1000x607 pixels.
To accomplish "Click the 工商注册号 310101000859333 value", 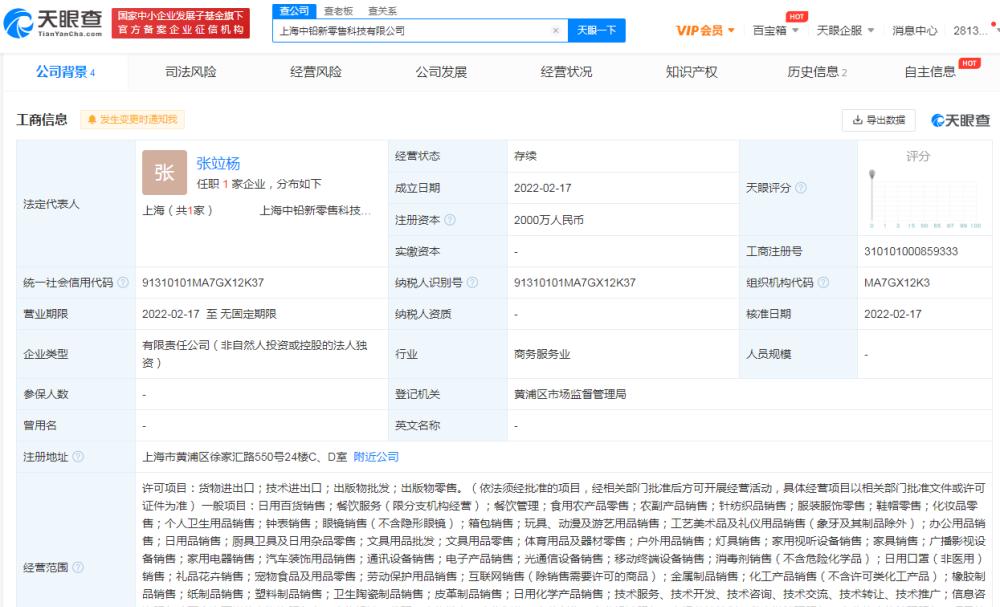I will coord(911,251).
